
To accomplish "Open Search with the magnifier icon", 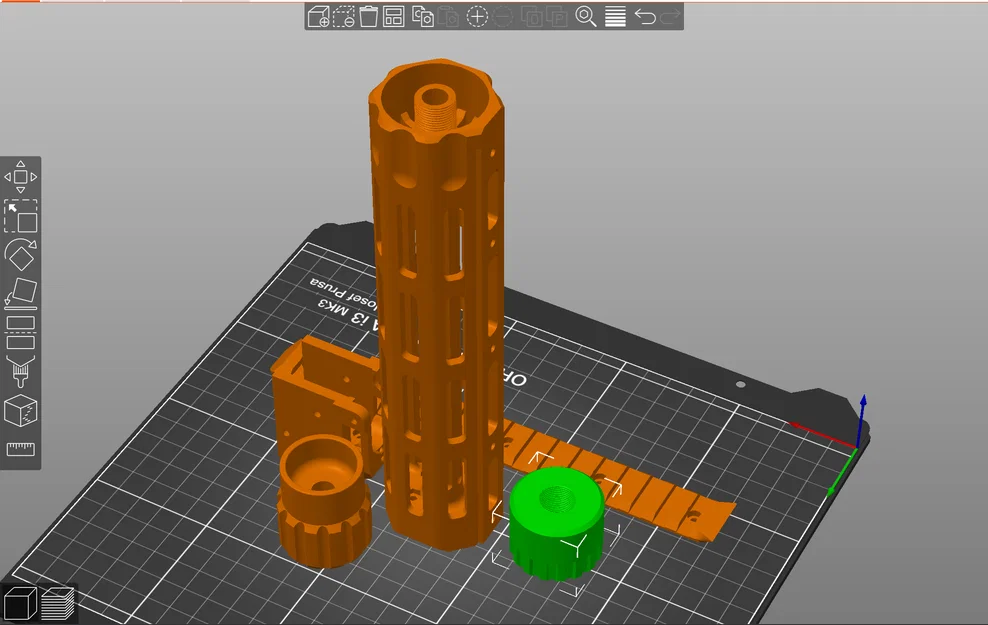I will (586, 16).
